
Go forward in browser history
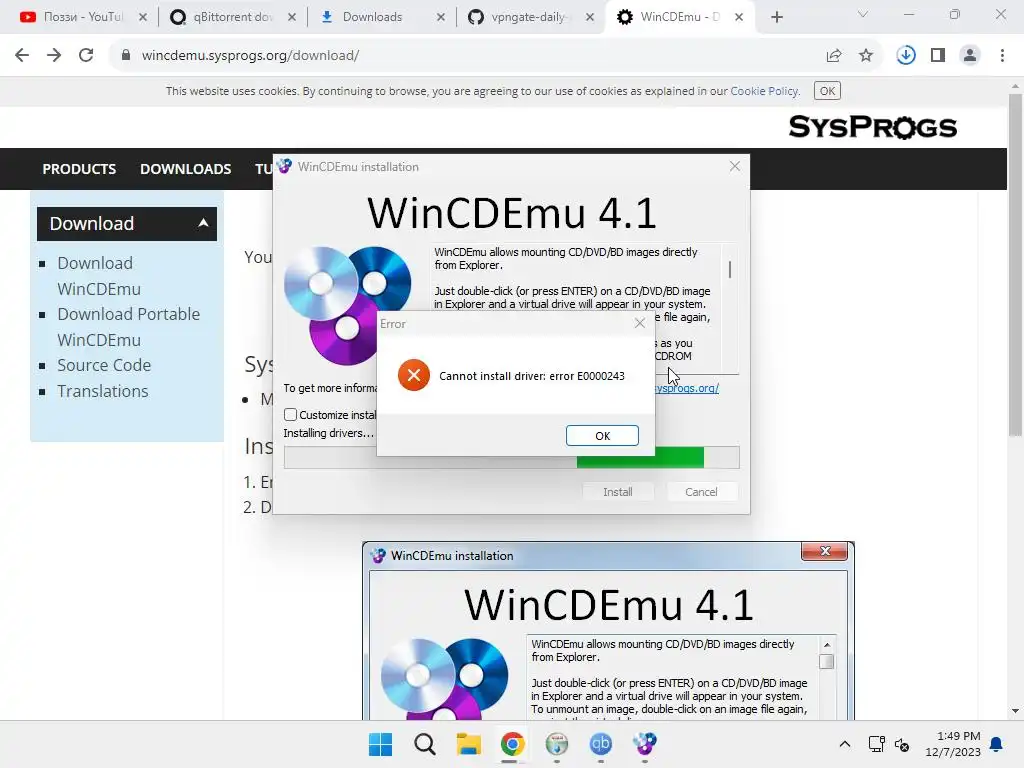pos(54,56)
